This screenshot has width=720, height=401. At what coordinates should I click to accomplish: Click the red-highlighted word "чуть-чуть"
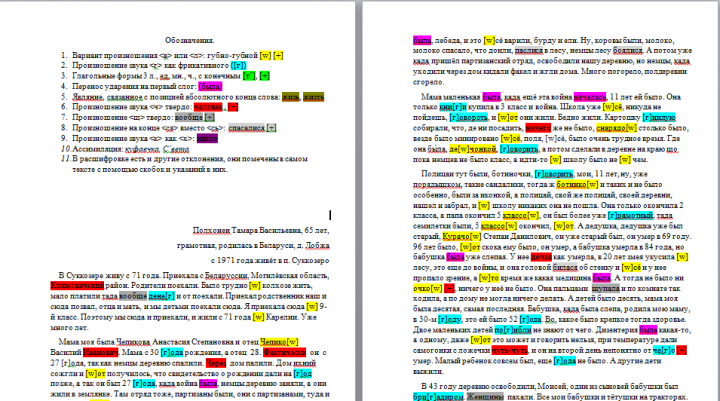pyautogui.click(x=510, y=350)
